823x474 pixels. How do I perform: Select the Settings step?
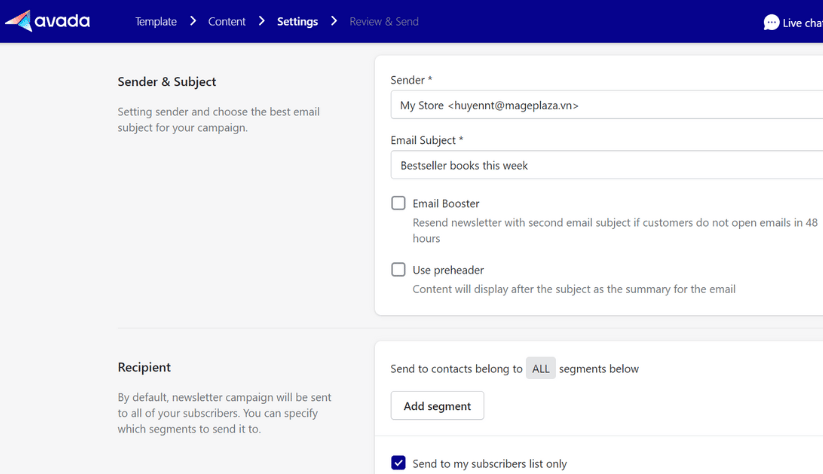297,22
